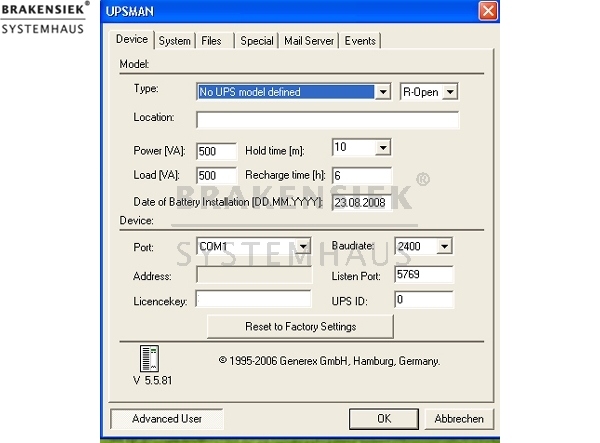Switch to the Events tab
The height and width of the screenshot is (443, 600).
pos(360,41)
